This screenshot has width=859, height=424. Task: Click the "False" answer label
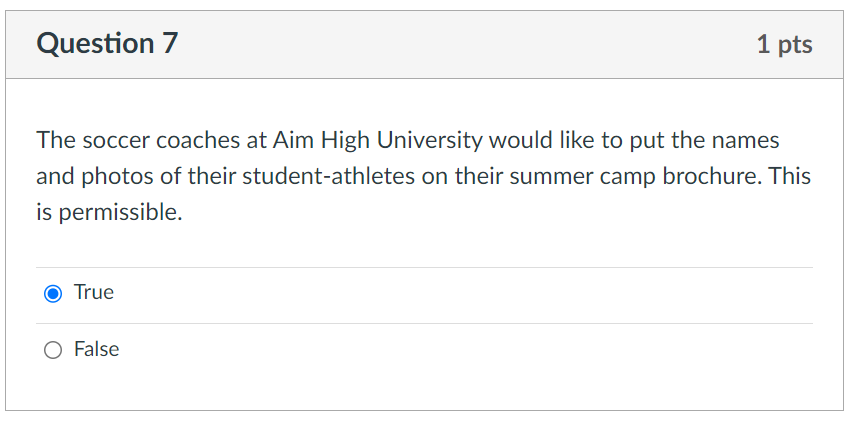point(96,349)
